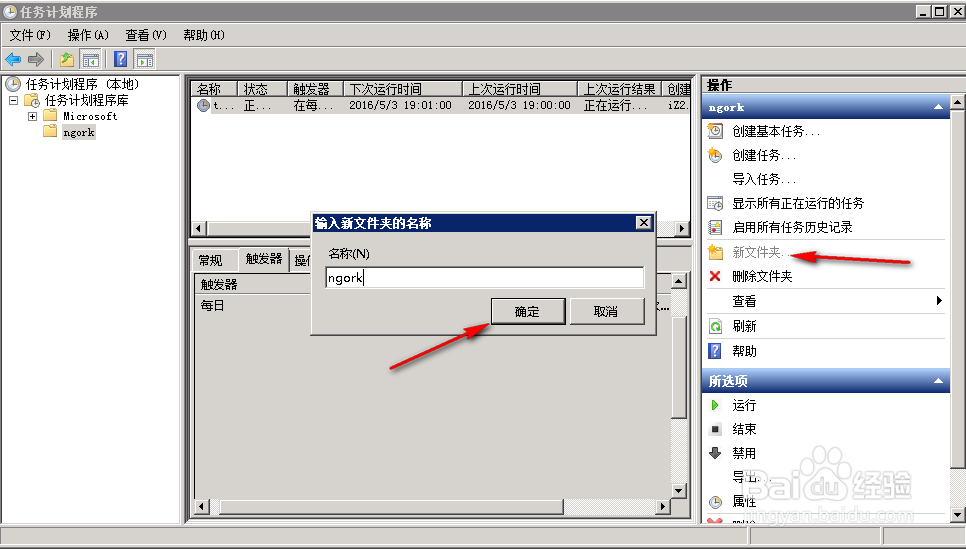Click detail pane vertical scrollbar up arrow
The width and height of the screenshot is (966, 549).
[x=678, y=282]
